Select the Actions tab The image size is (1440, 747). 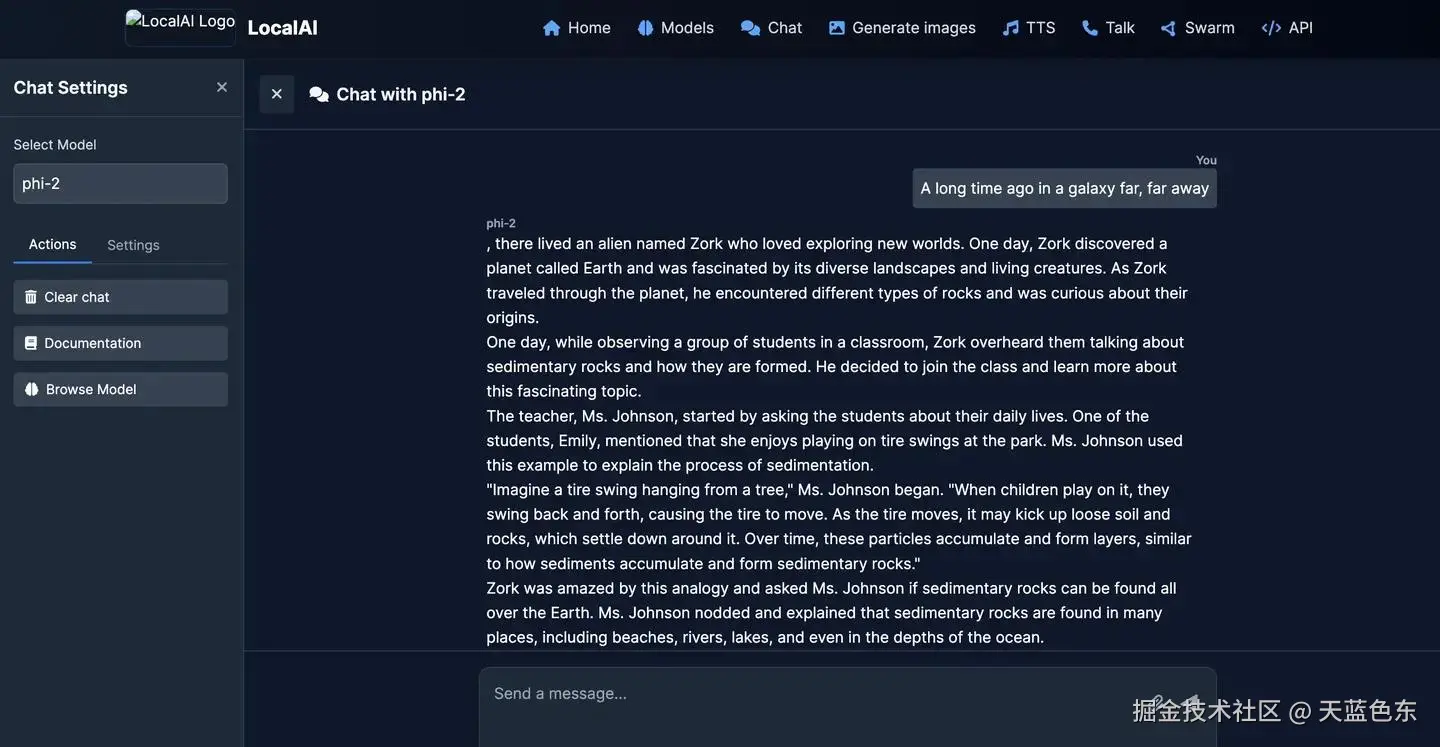point(52,245)
